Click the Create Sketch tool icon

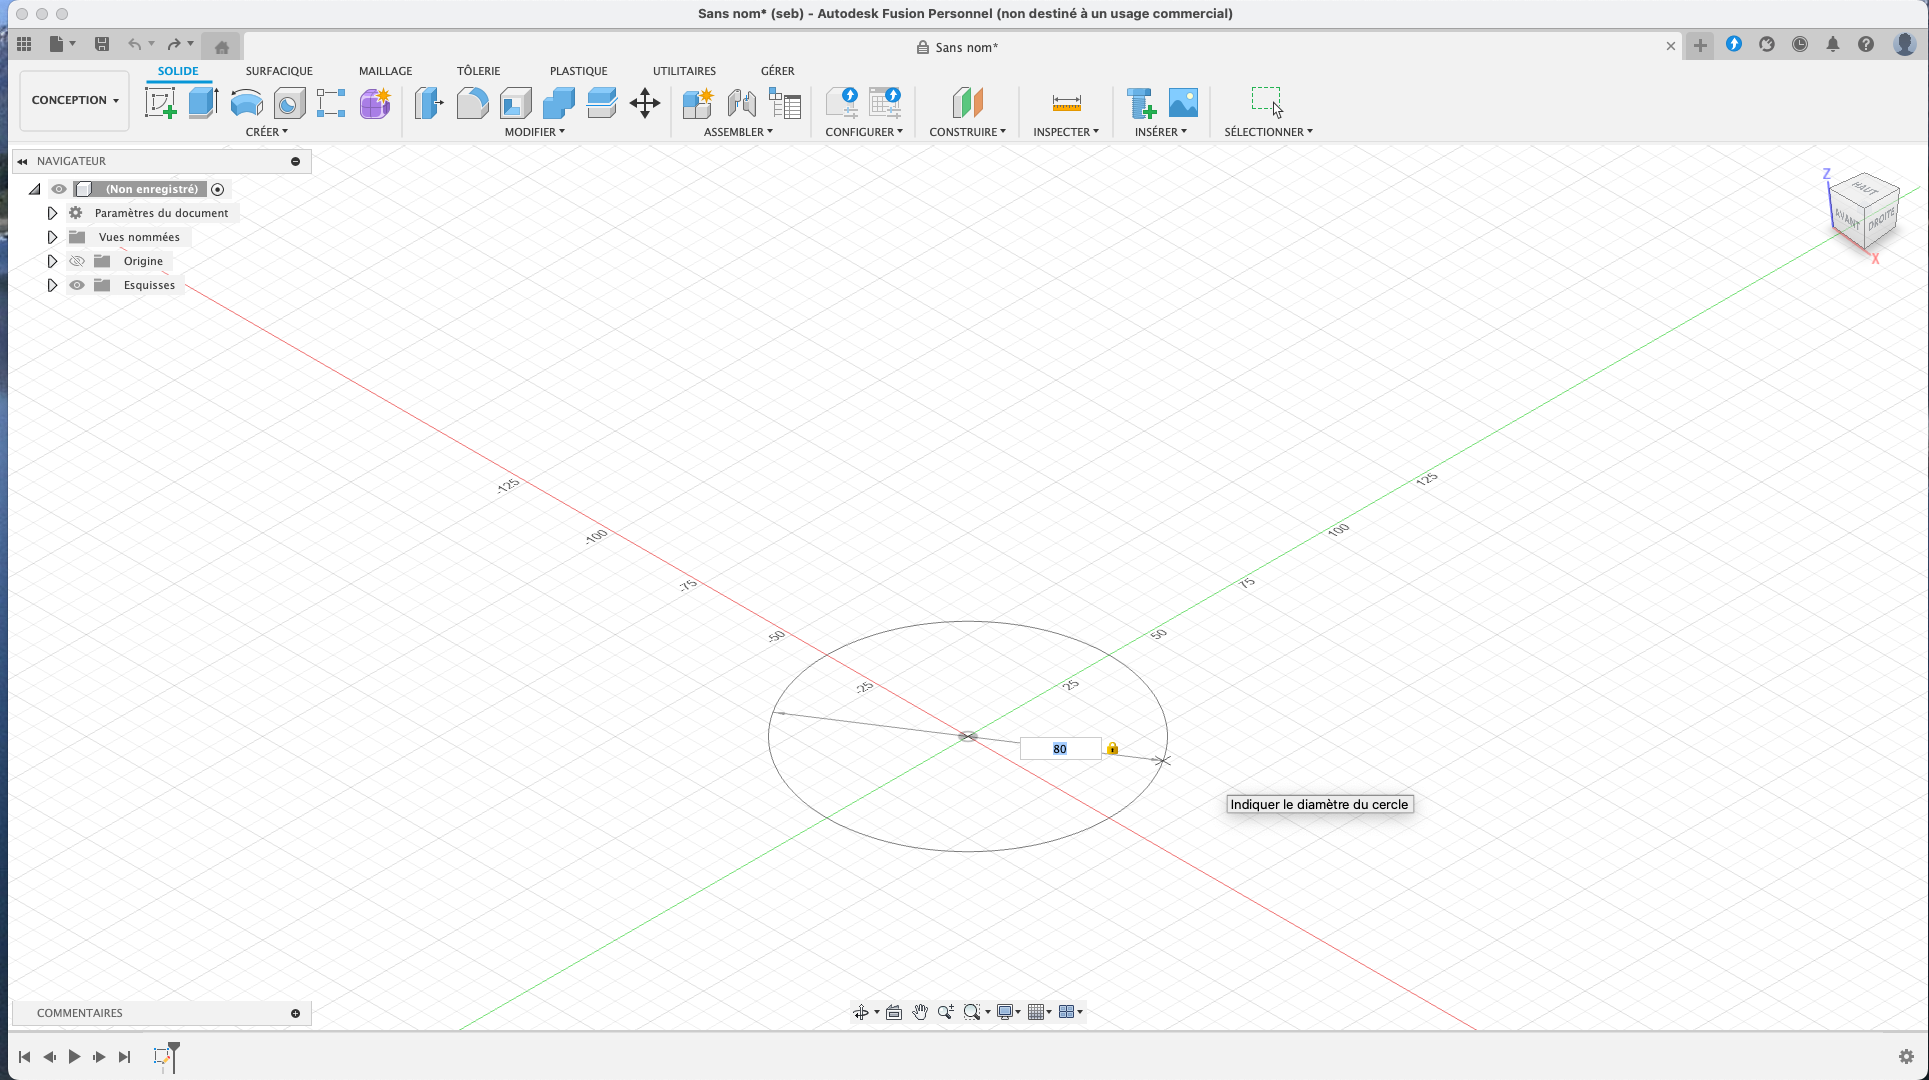pos(160,103)
